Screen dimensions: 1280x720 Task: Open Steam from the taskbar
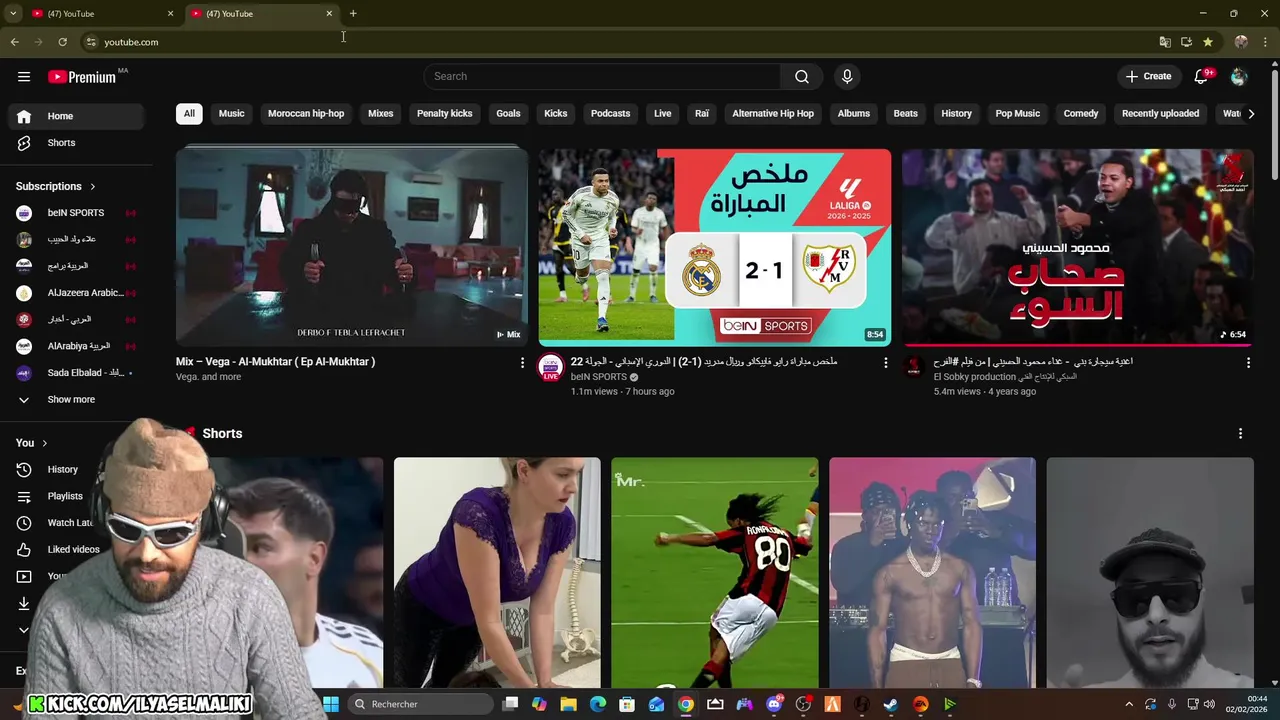891,704
